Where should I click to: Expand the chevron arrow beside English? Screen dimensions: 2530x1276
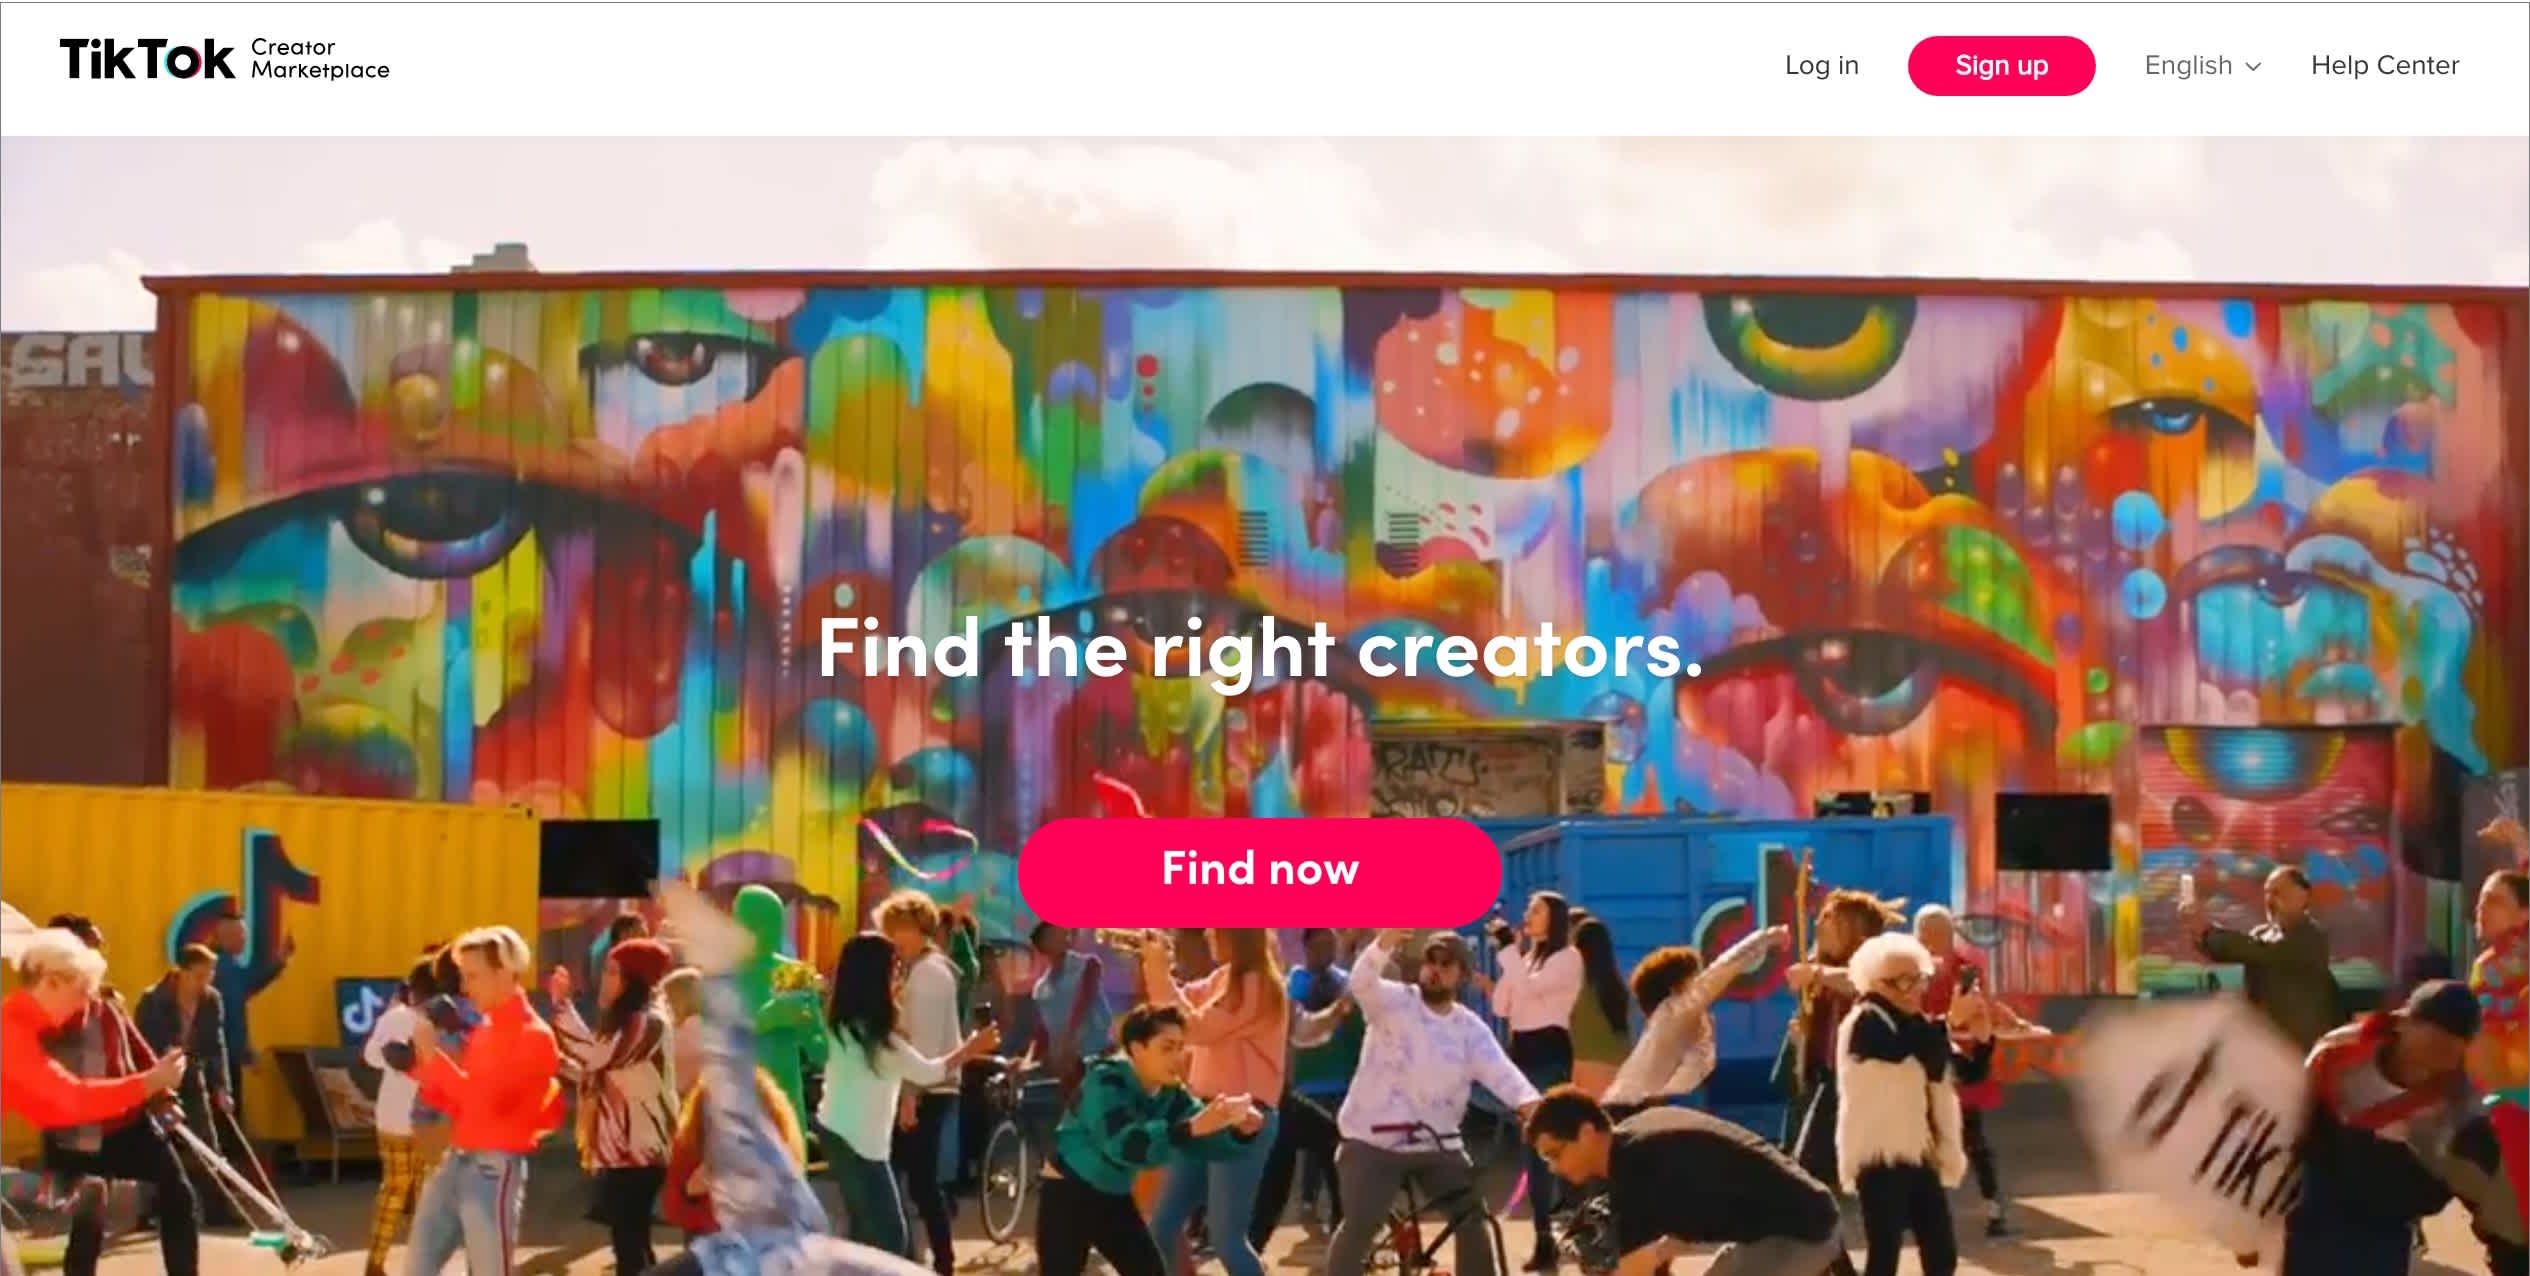[2253, 67]
